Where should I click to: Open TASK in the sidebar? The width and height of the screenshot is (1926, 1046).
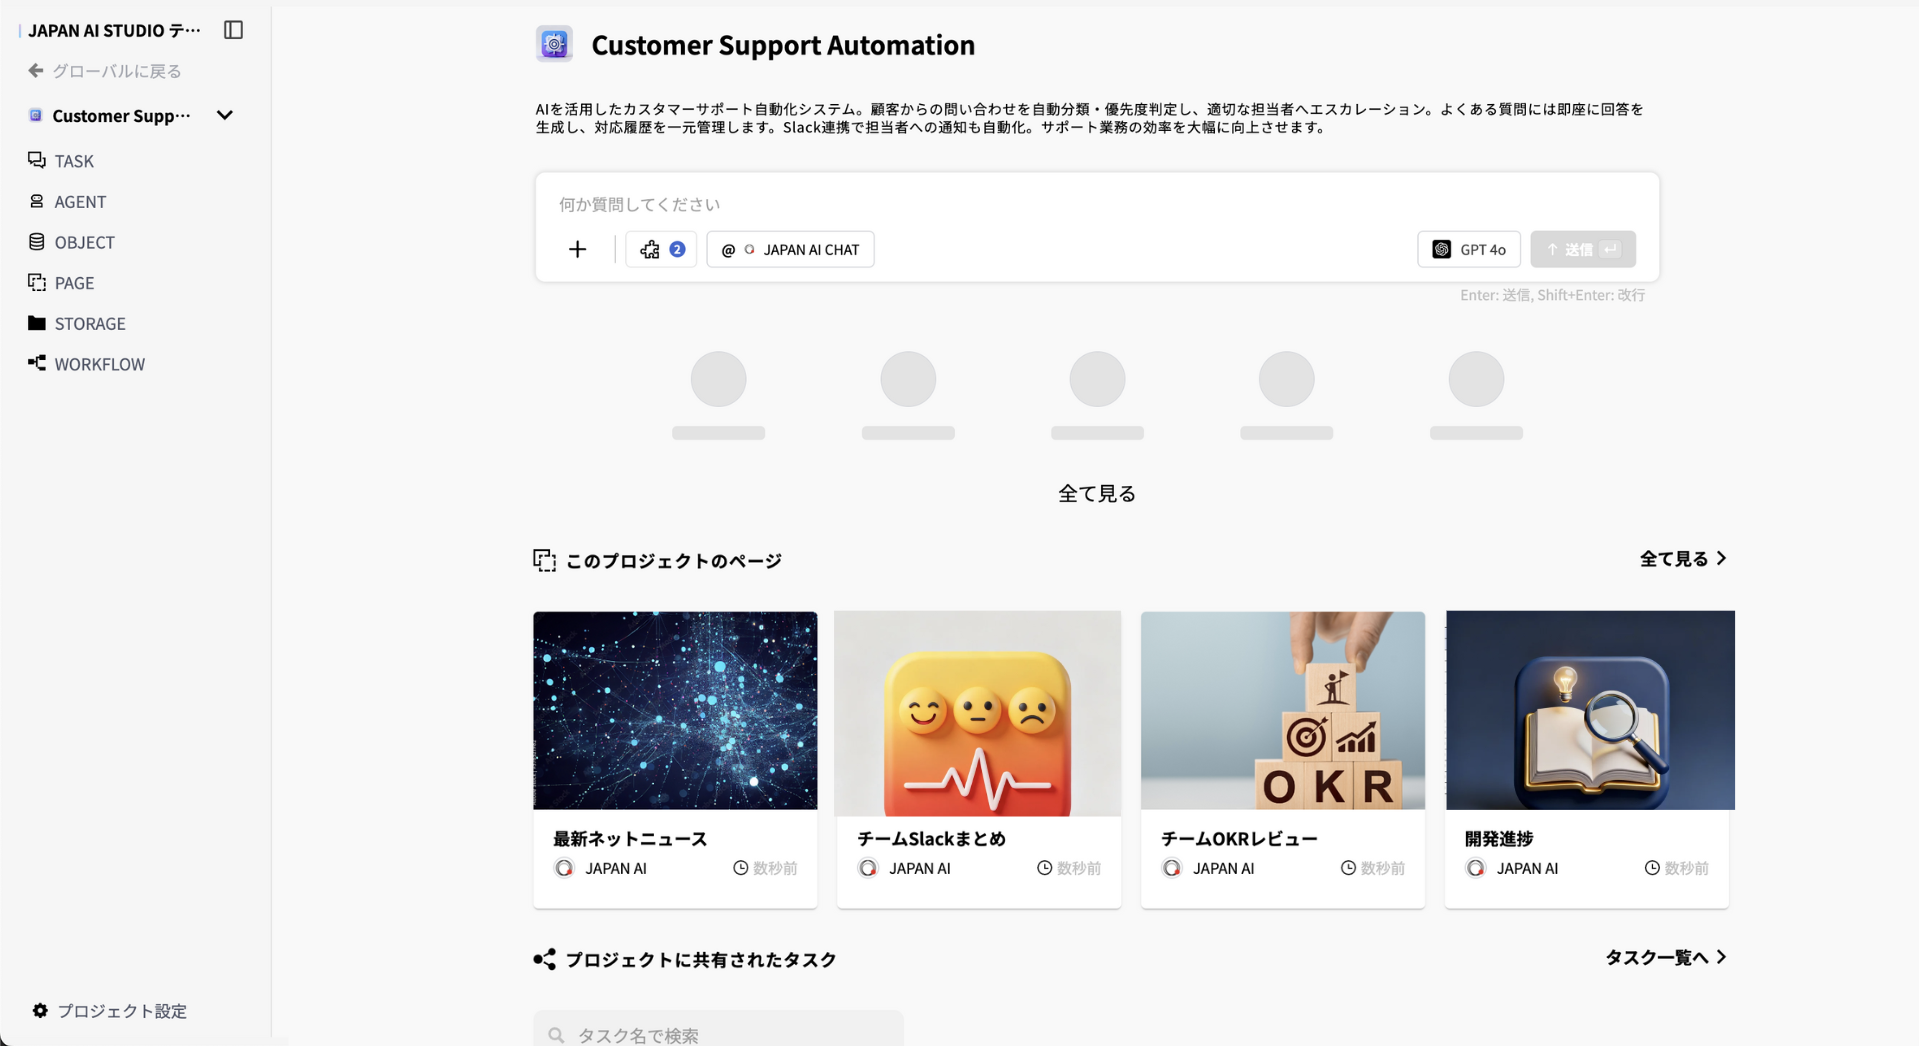[x=73, y=161]
